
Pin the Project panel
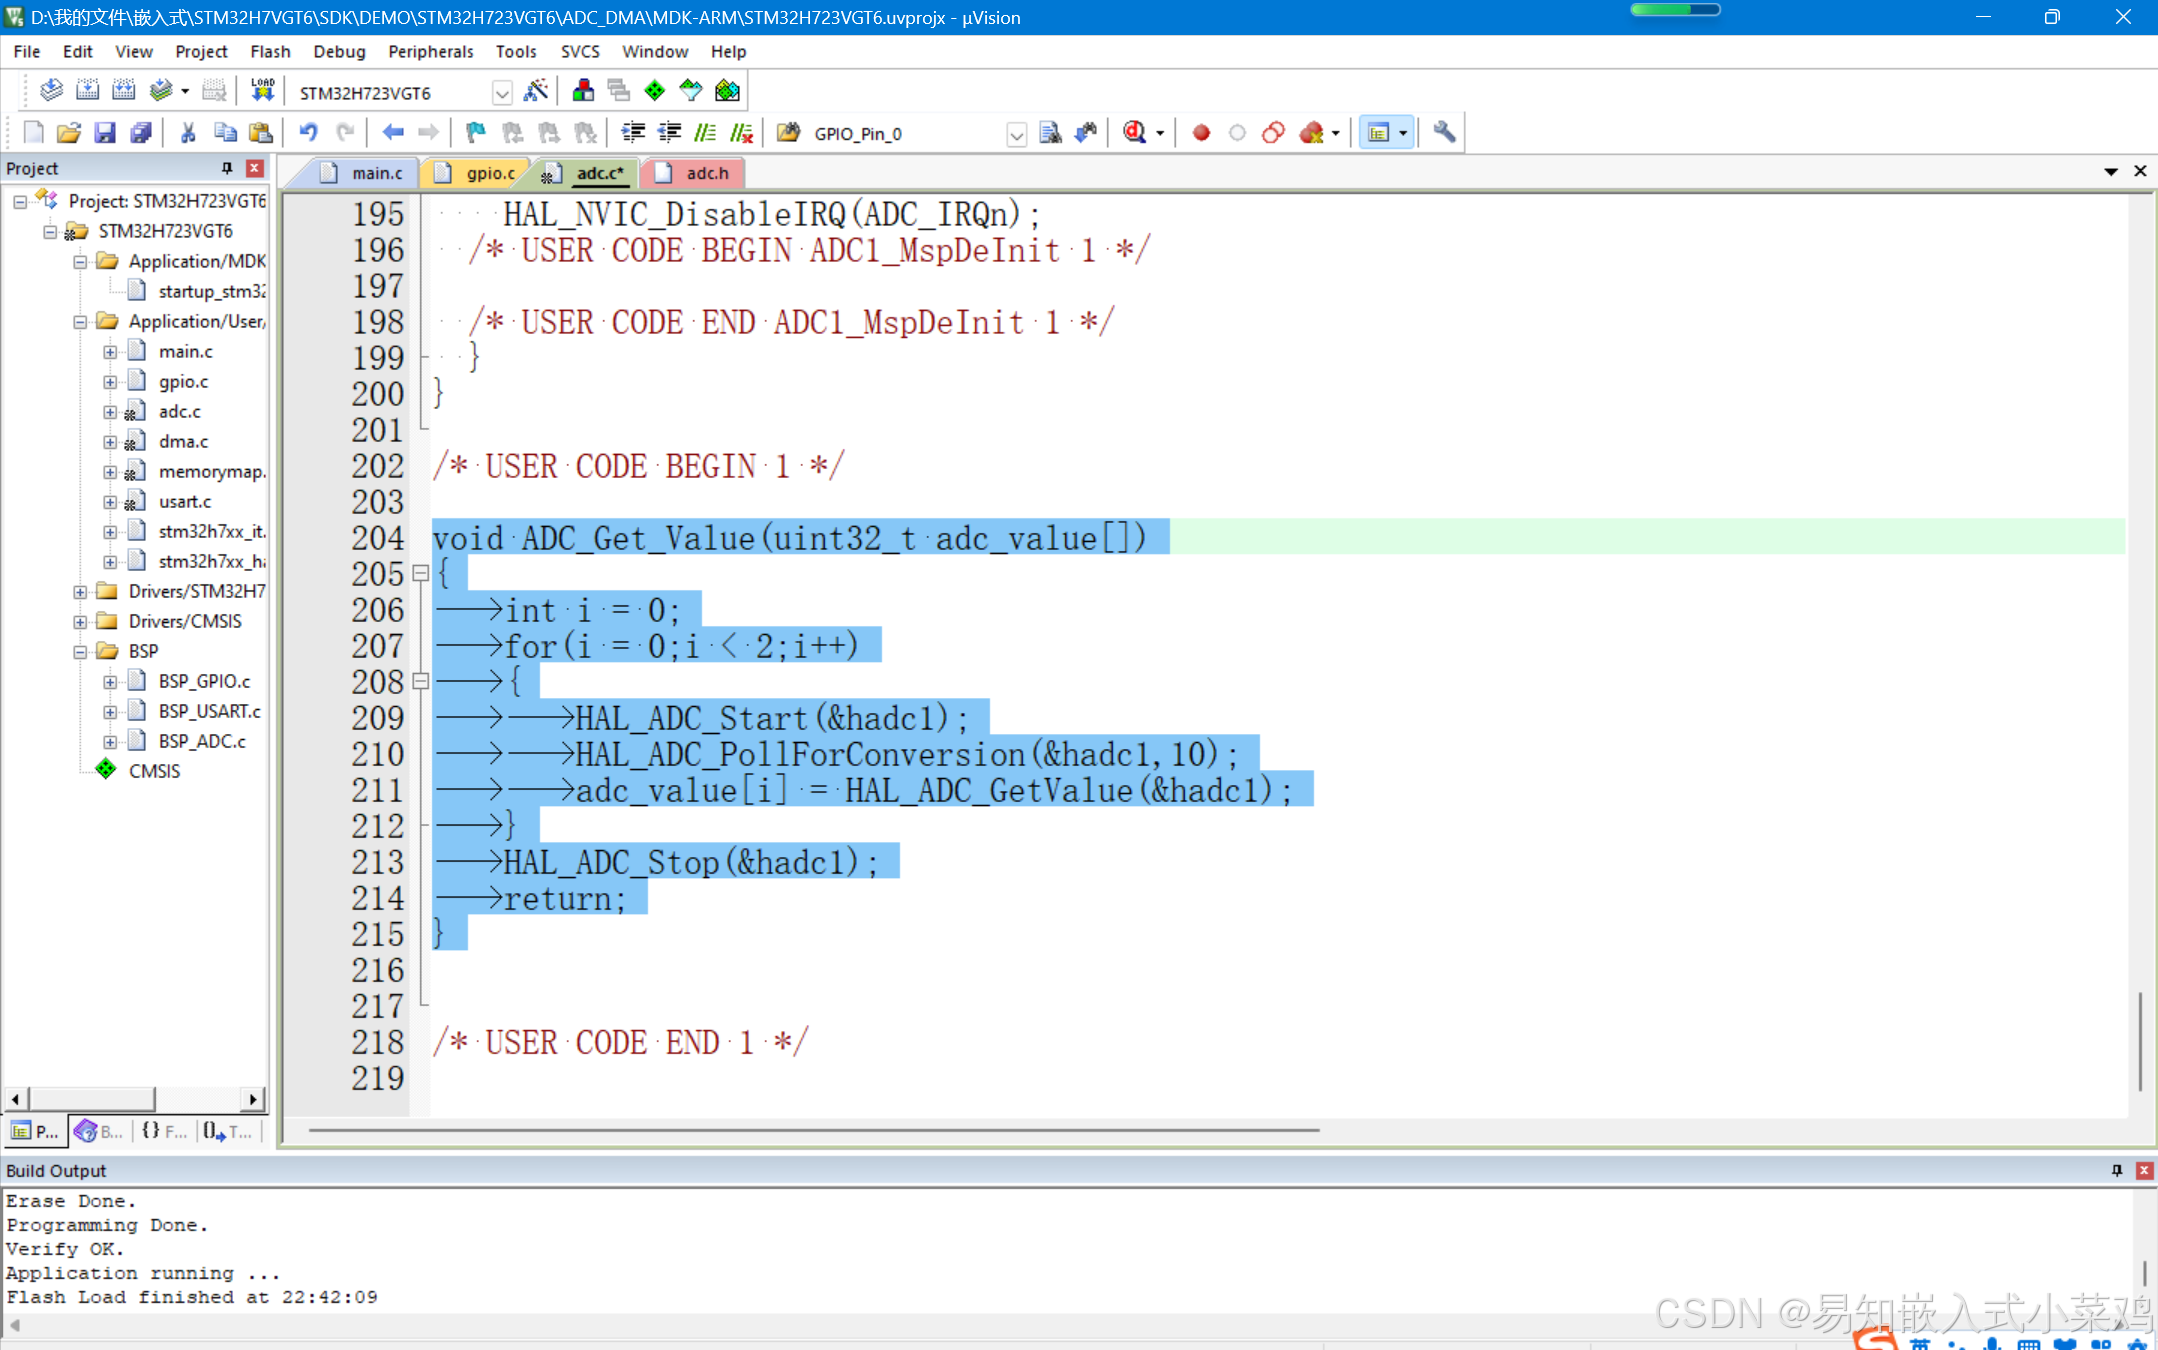point(227,168)
